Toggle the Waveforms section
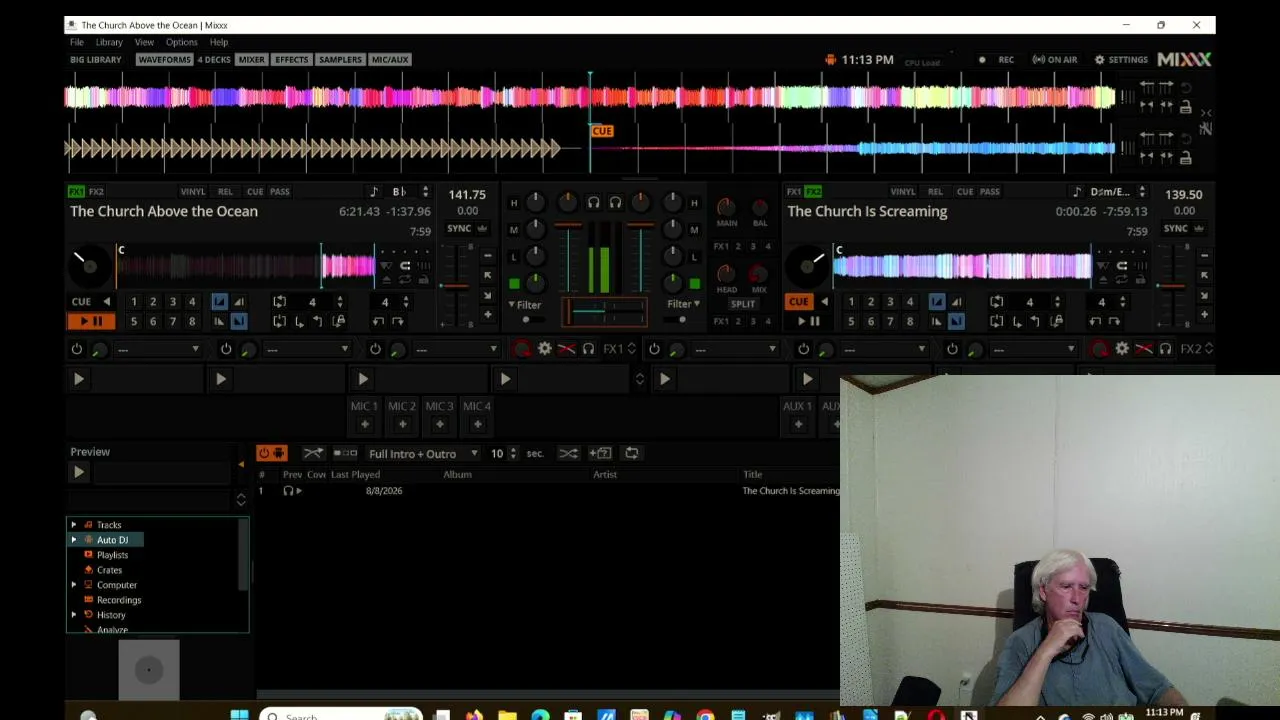Screen dimensions: 1280x720 coord(164,60)
